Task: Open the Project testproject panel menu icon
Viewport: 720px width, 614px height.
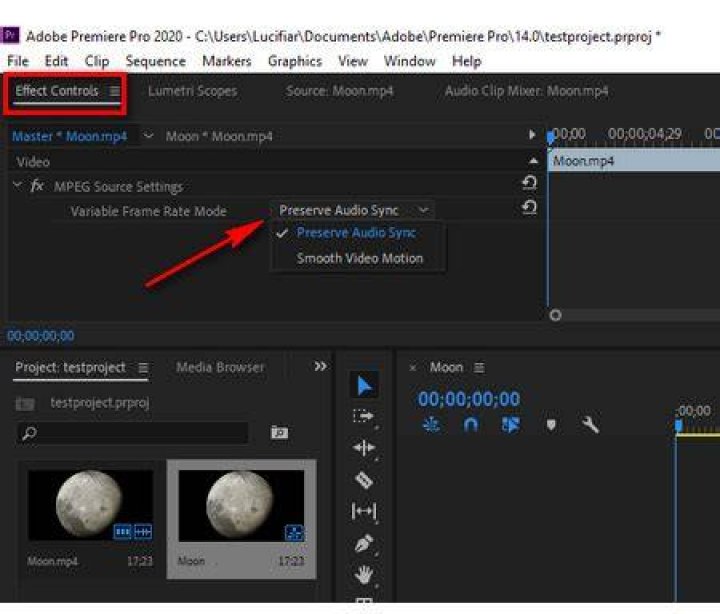Action: coord(143,368)
